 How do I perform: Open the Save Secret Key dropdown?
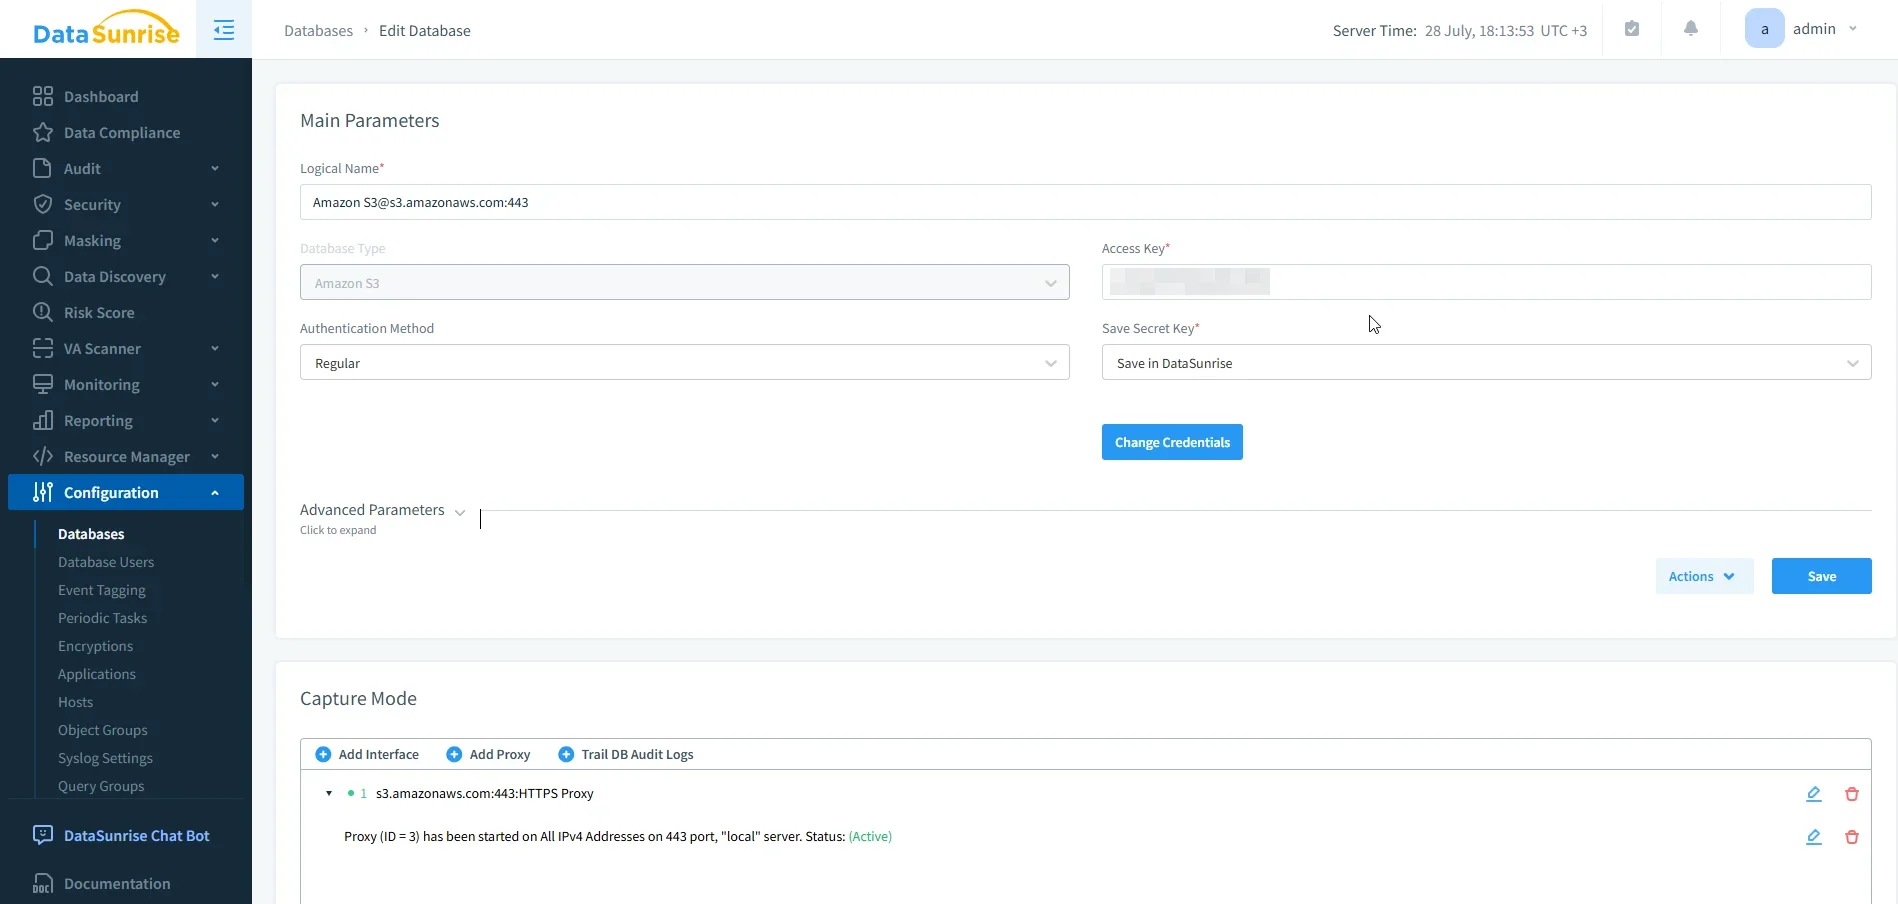1486,362
